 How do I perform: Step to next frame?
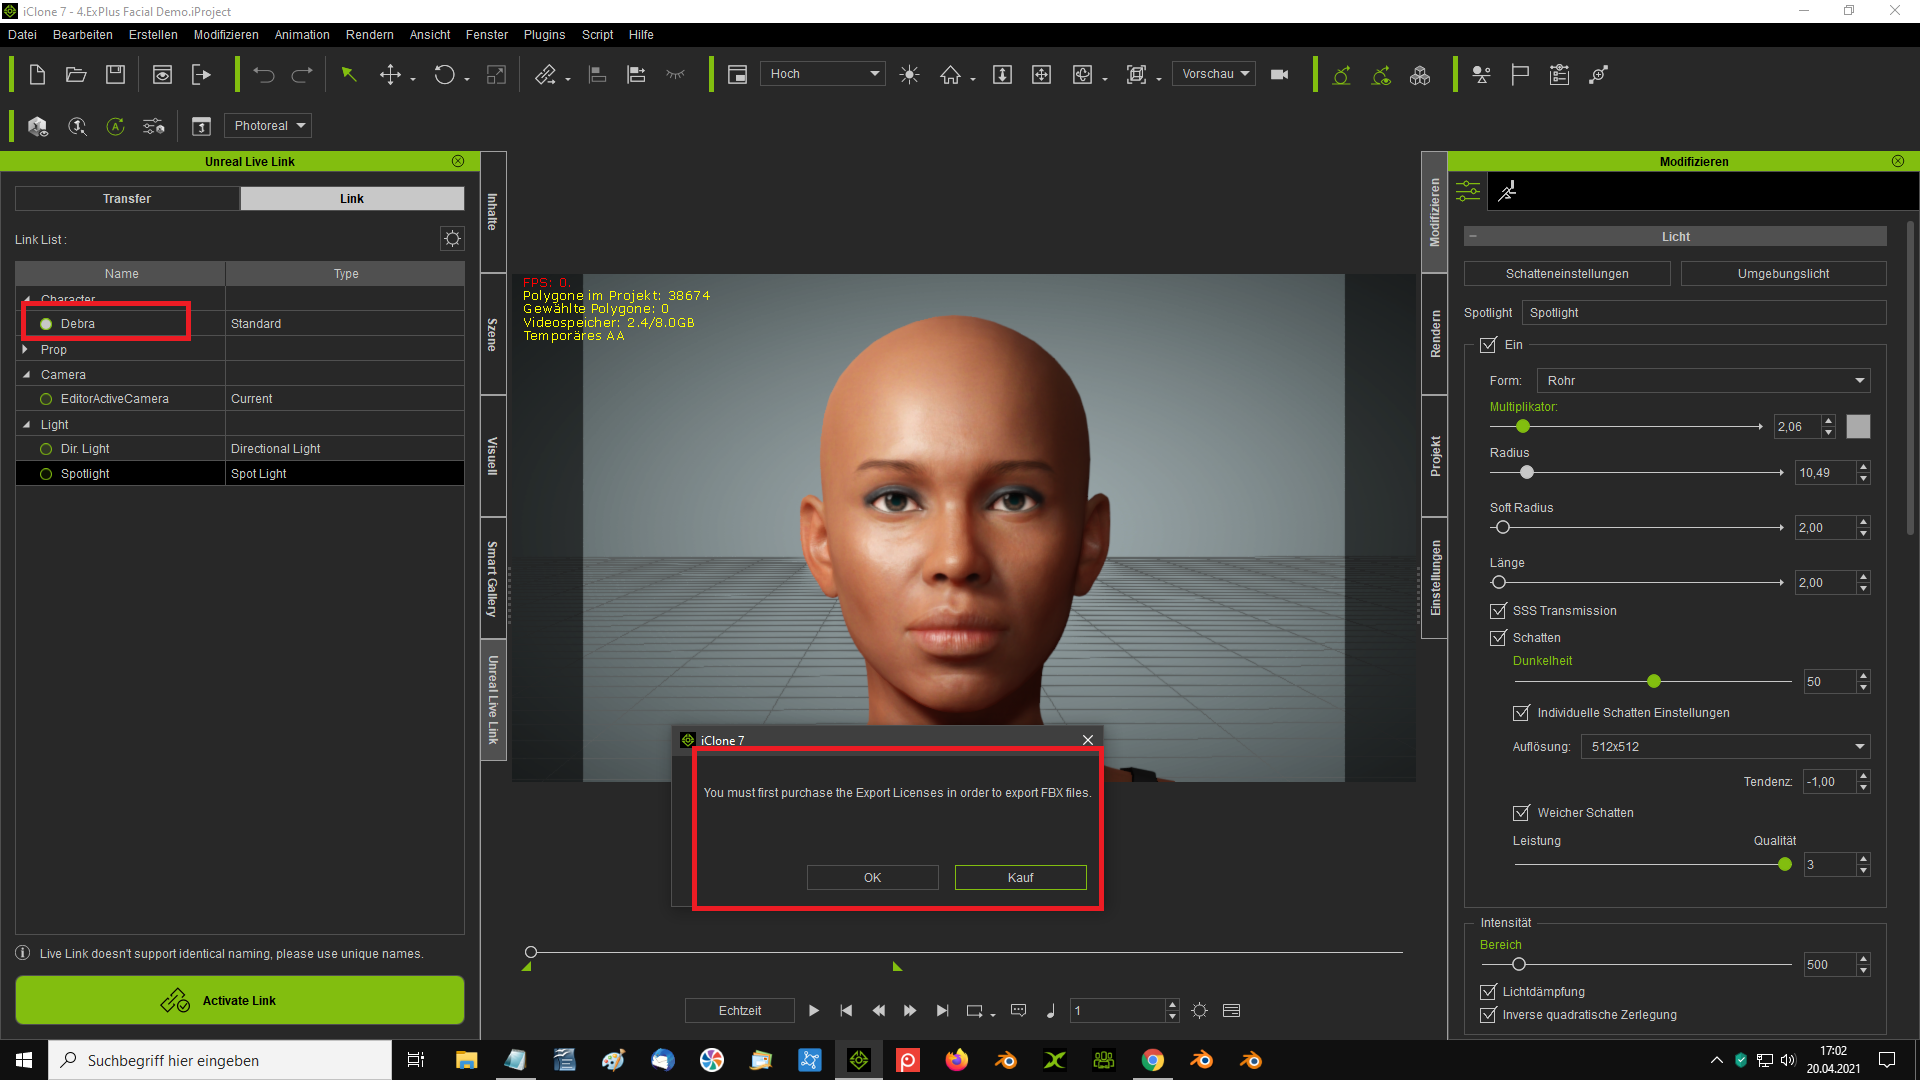coord(910,1011)
